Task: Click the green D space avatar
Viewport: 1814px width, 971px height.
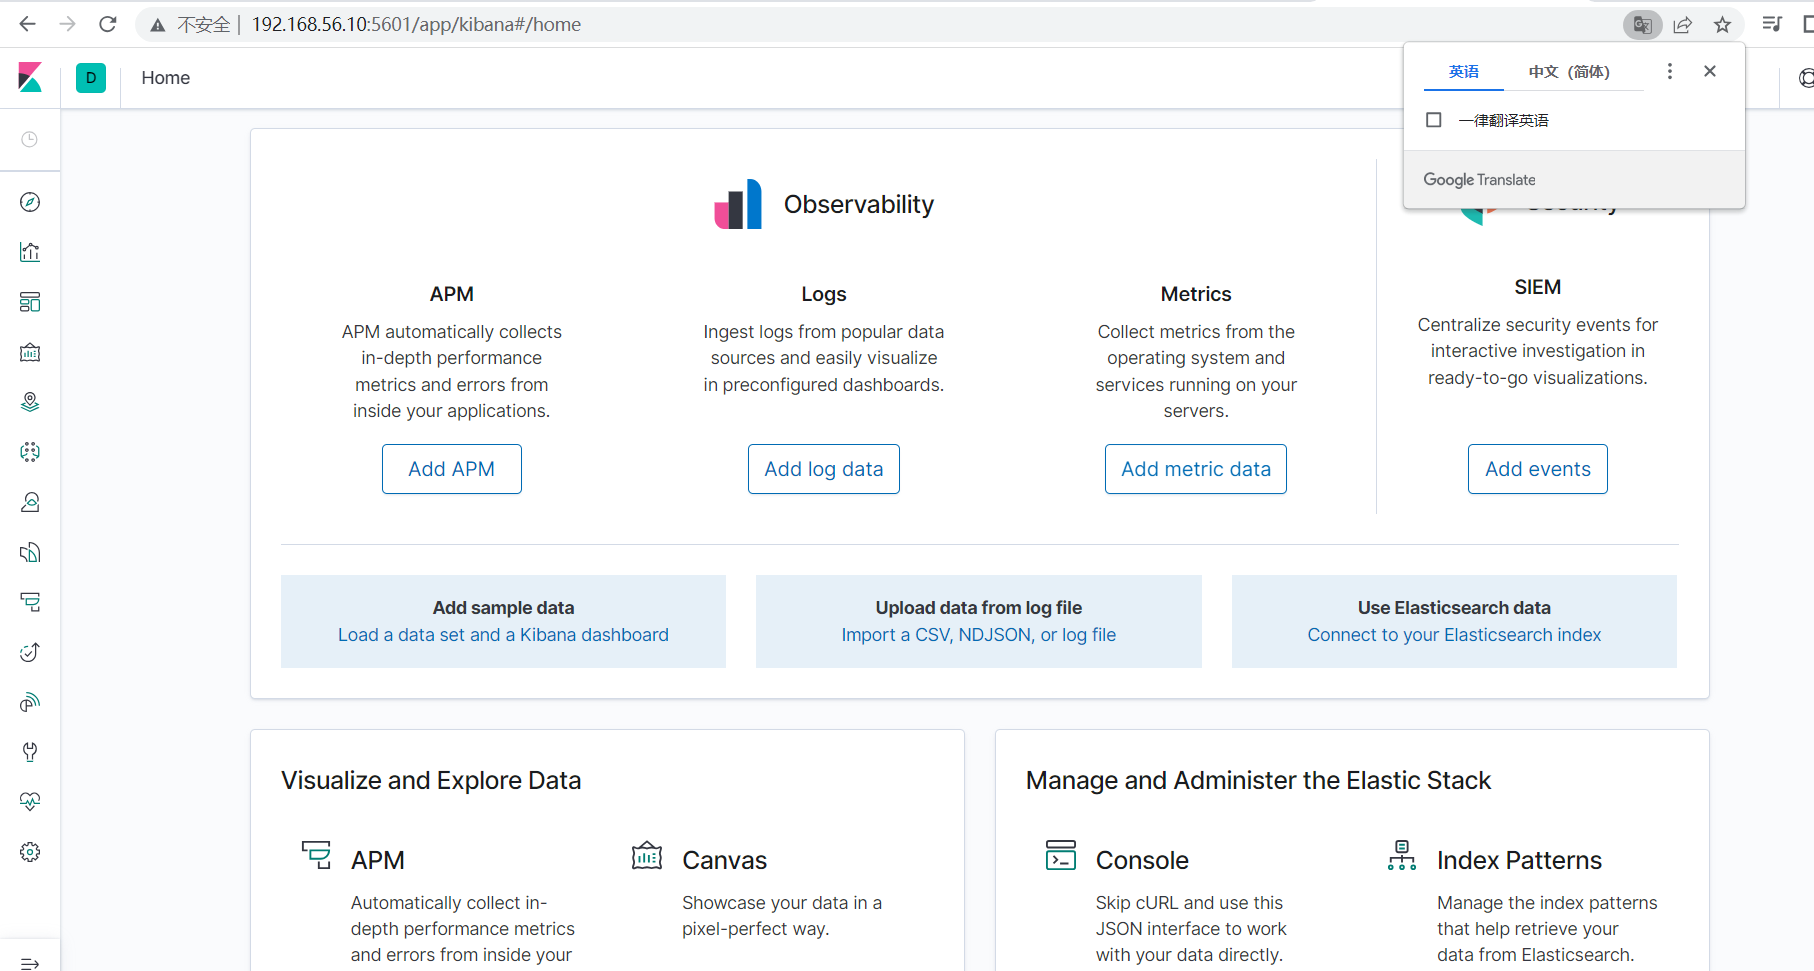Action: pos(91,78)
